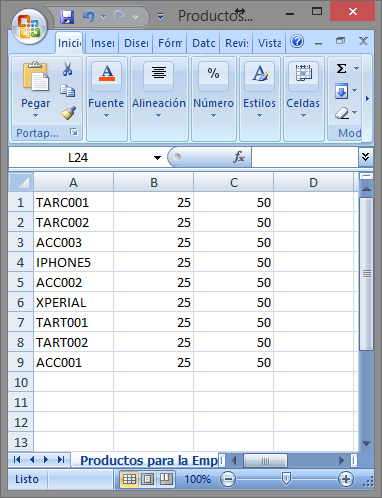Select column A header
The height and width of the screenshot is (498, 382).
click(x=73, y=182)
